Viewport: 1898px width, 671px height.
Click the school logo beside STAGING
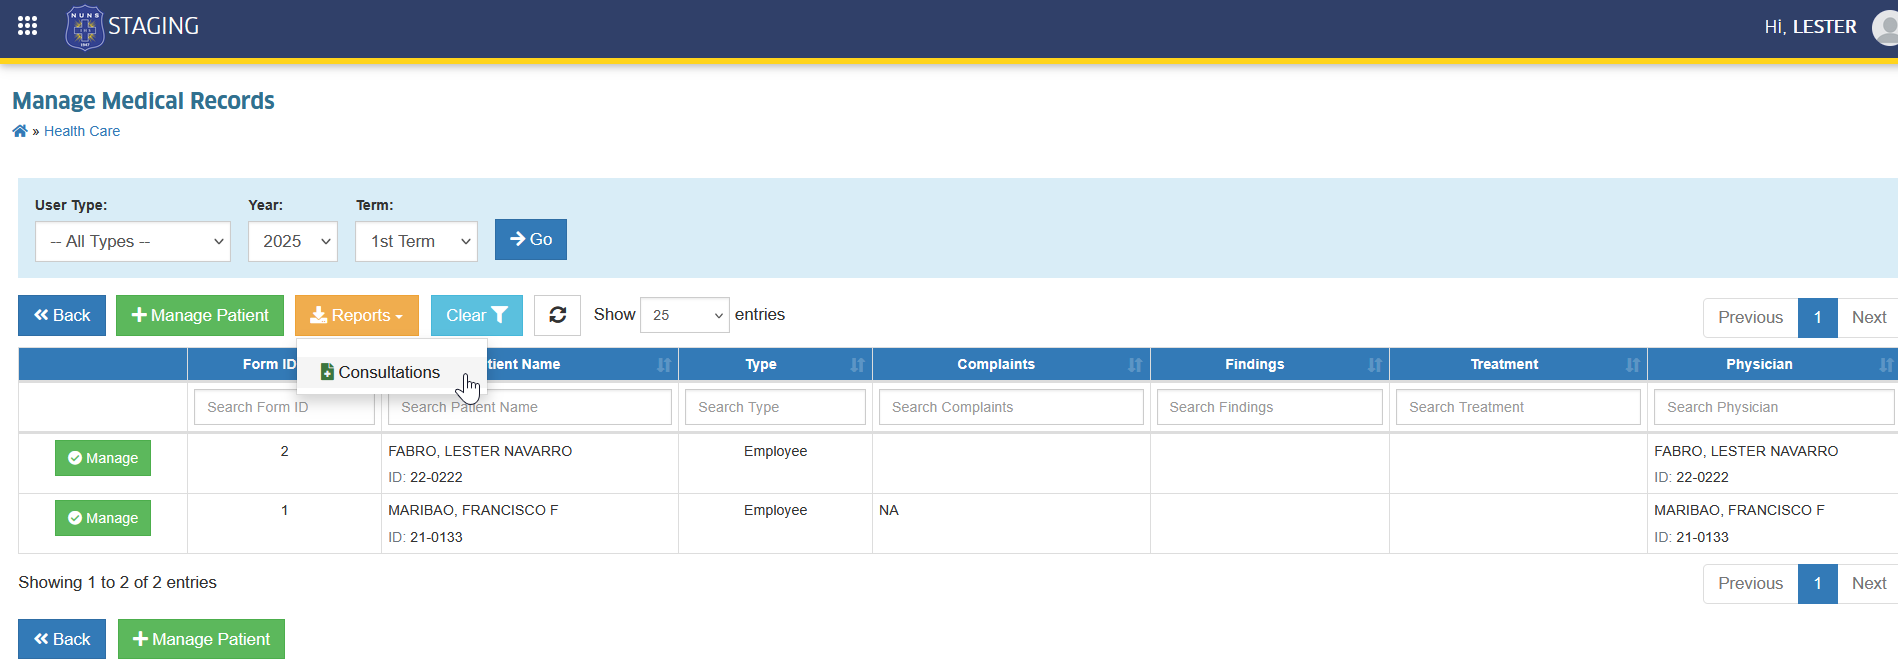(x=84, y=27)
